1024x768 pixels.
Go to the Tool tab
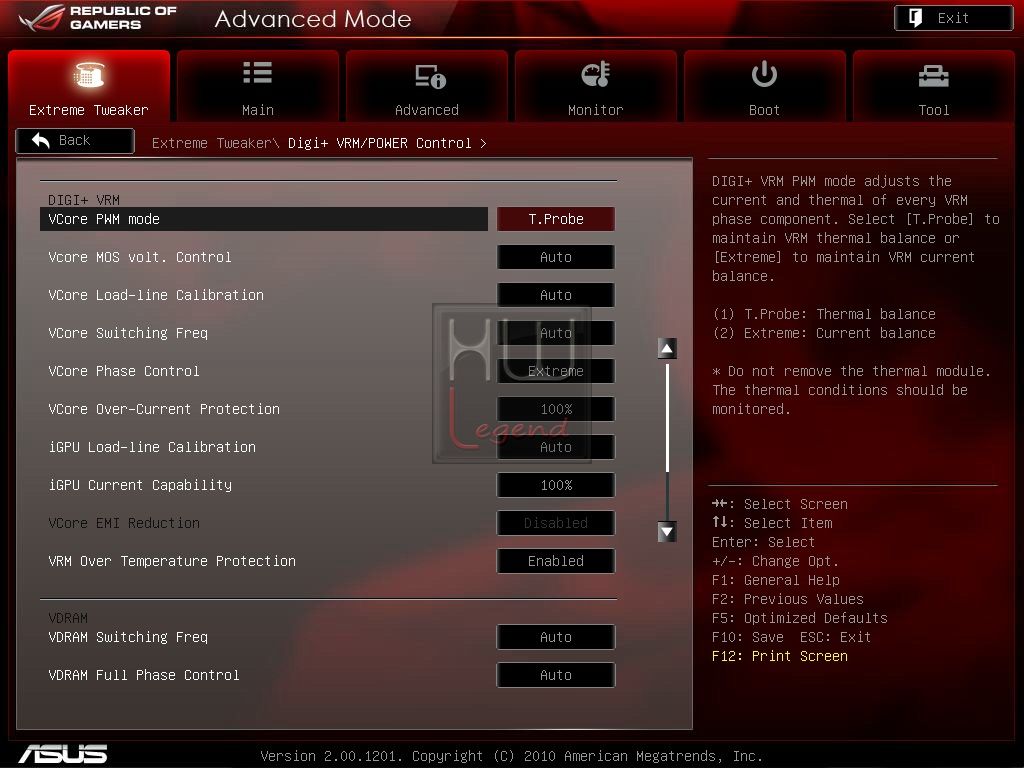pos(934,86)
